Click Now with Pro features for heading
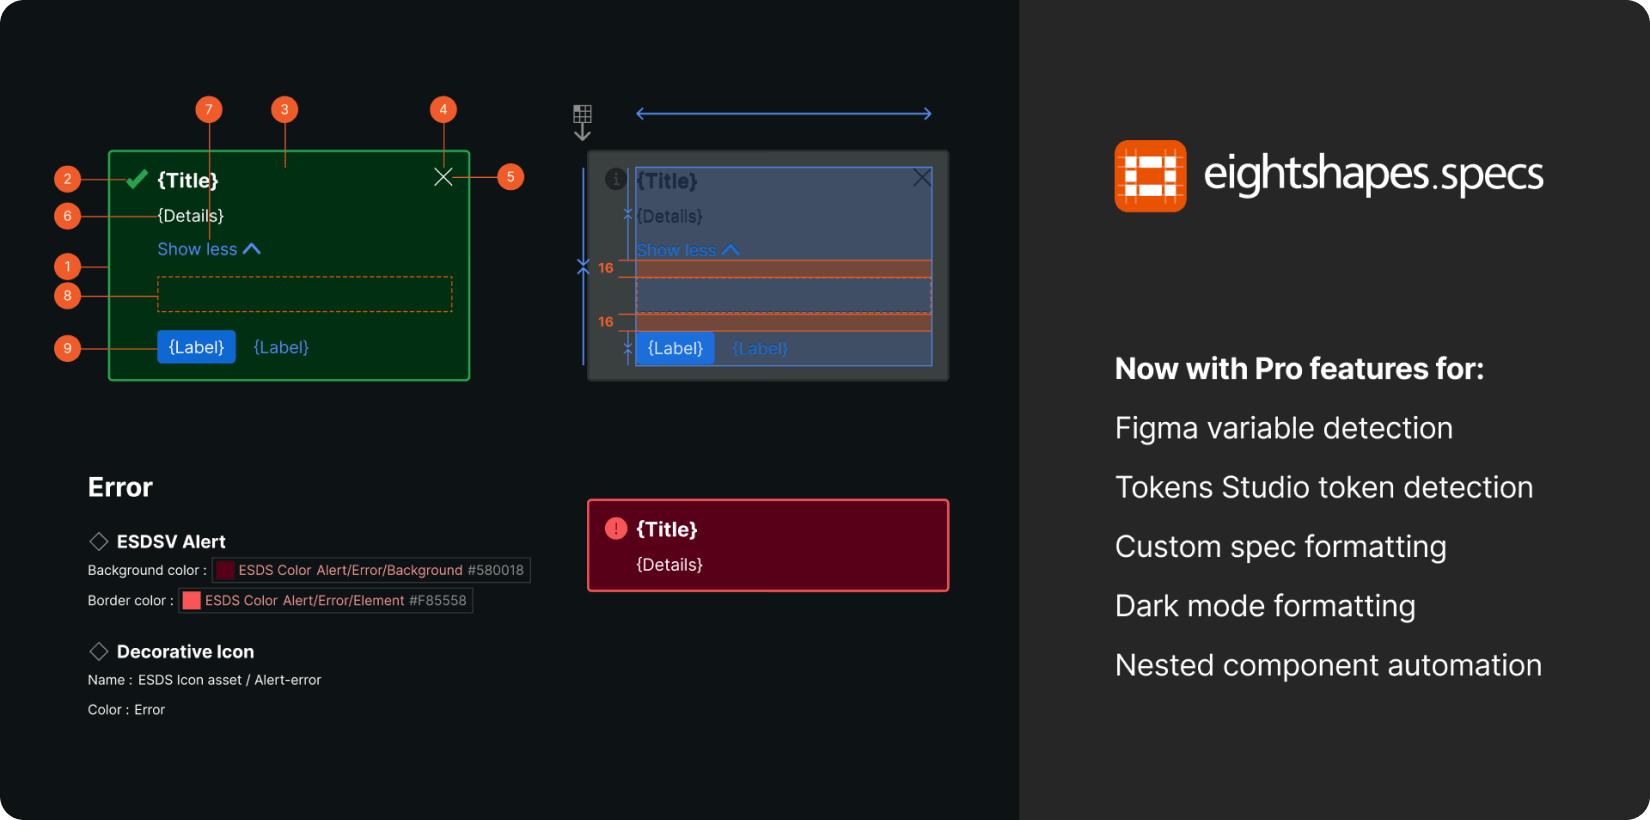Image resolution: width=1650 pixels, height=820 pixels. pos(1300,369)
